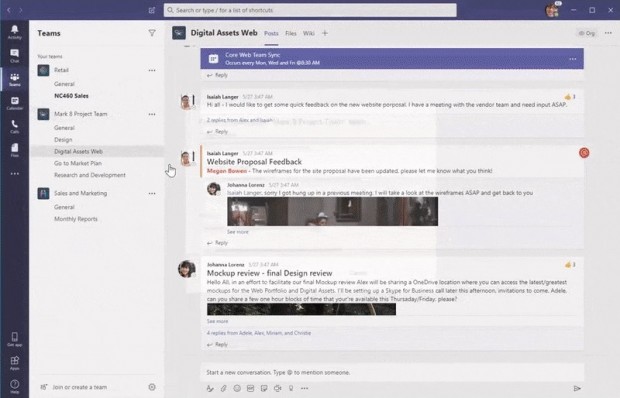Reply to Mockup review thread
Screen dimensions: 620x398
click(x=217, y=345)
